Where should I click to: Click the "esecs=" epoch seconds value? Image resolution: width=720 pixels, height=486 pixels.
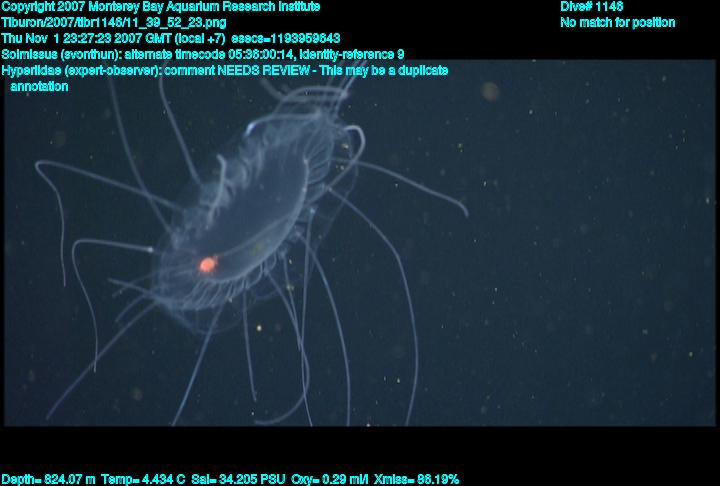286,39
